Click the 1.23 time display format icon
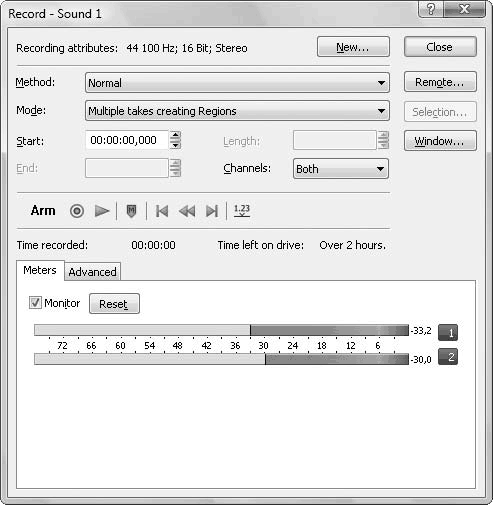 [x=242, y=210]
